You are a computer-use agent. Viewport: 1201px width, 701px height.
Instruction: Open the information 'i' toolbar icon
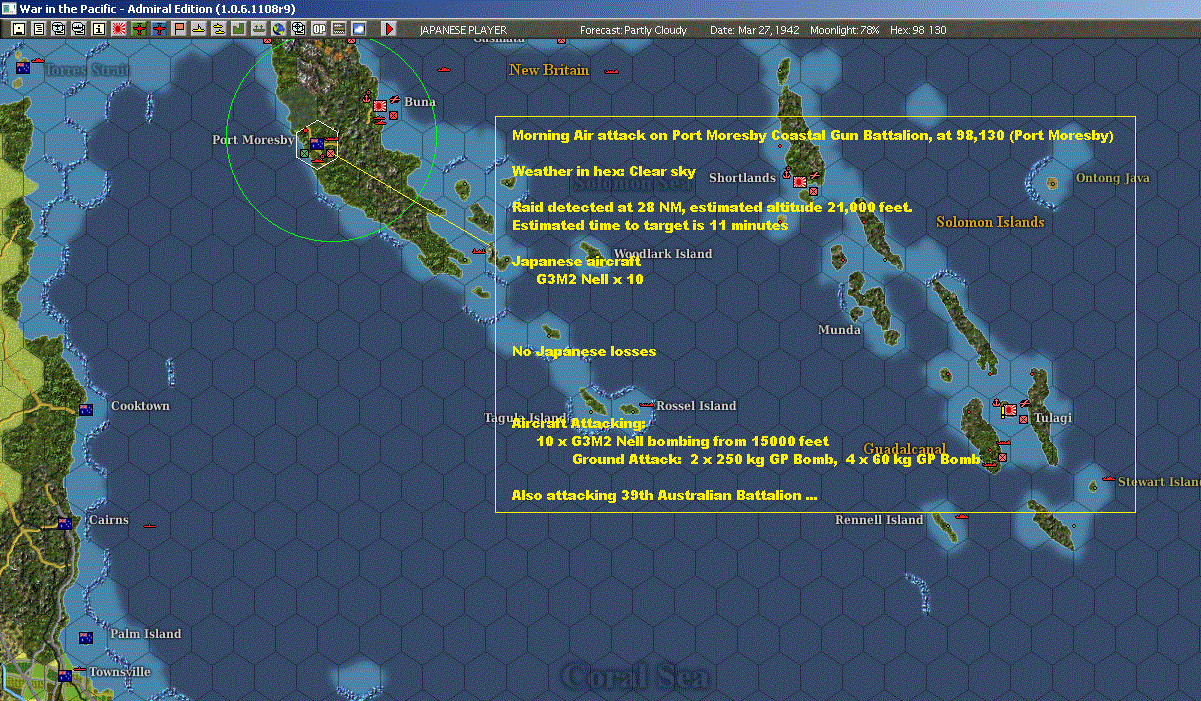(98, 29)
